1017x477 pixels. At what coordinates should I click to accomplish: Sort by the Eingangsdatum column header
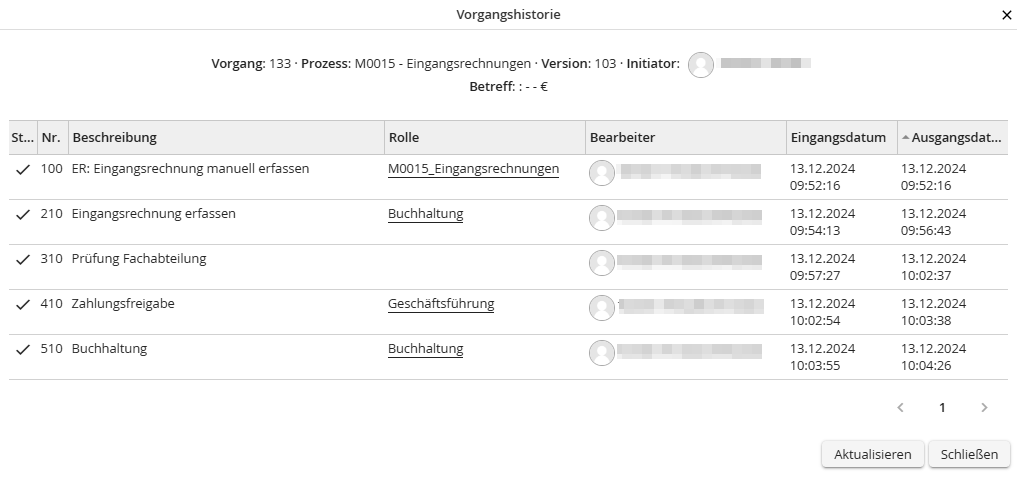tap(842, 138)
